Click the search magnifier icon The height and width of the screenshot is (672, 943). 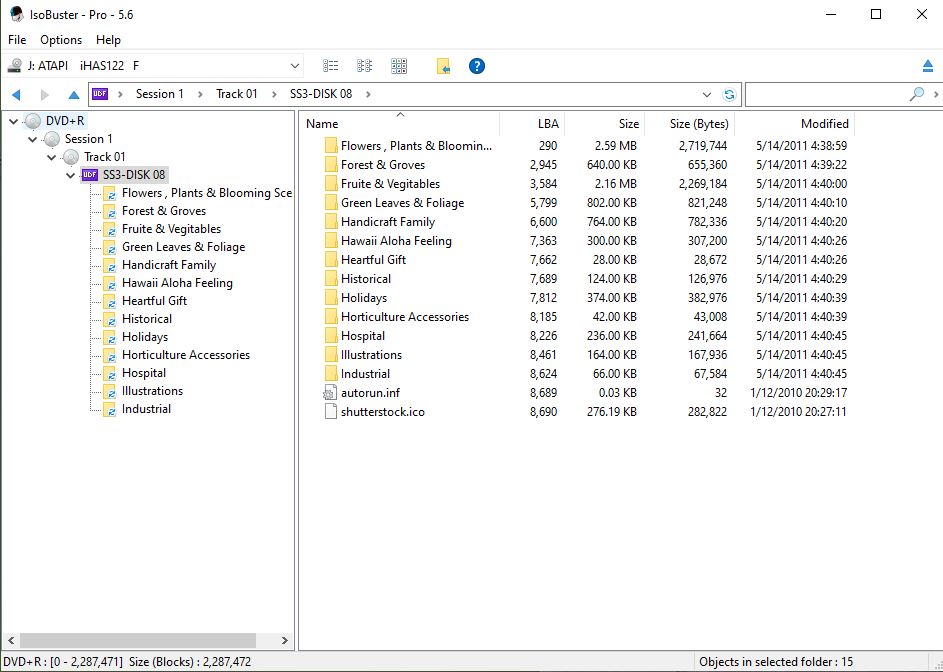[916, 94]
